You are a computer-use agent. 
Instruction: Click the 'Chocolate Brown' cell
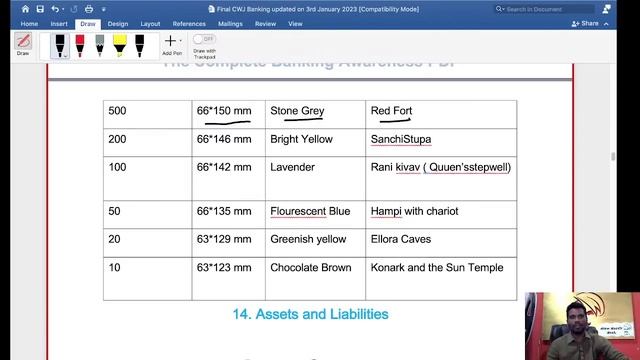point(315,279)
